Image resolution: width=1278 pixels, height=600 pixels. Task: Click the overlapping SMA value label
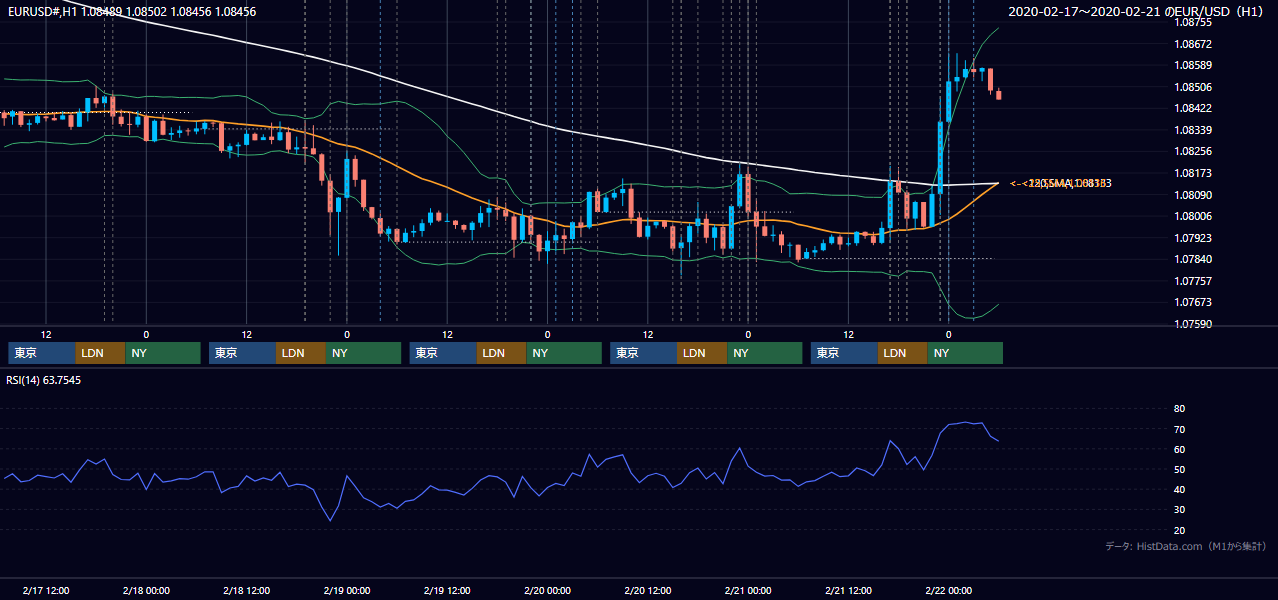point(1061,183)
